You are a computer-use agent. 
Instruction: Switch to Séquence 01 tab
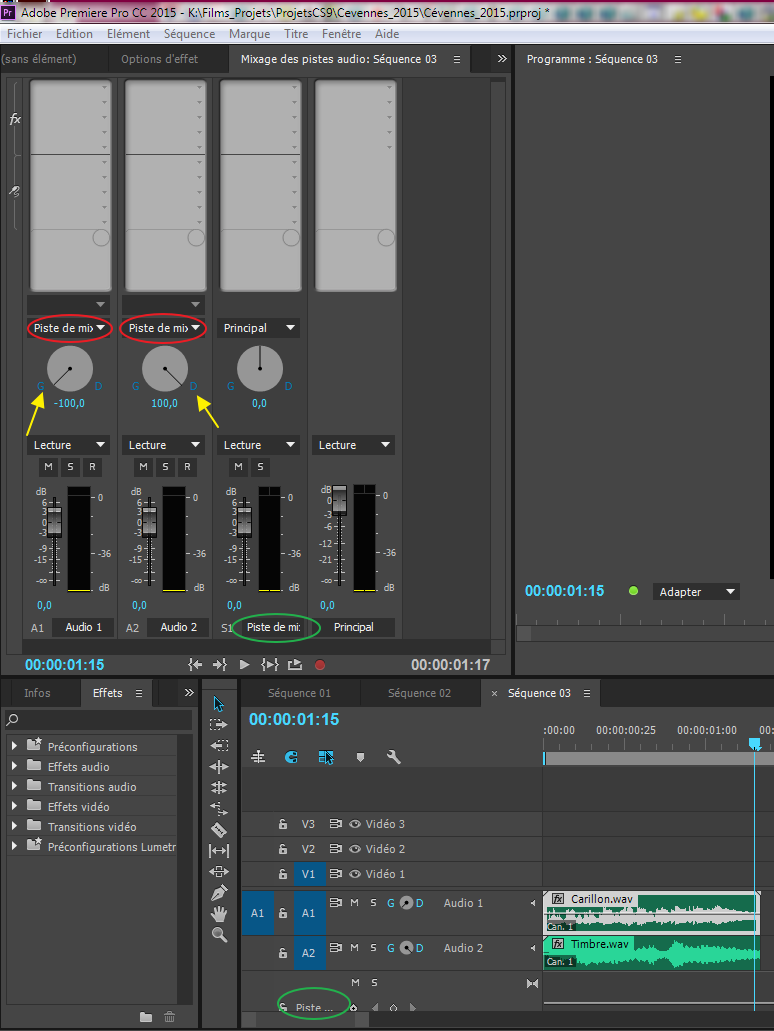299,693
